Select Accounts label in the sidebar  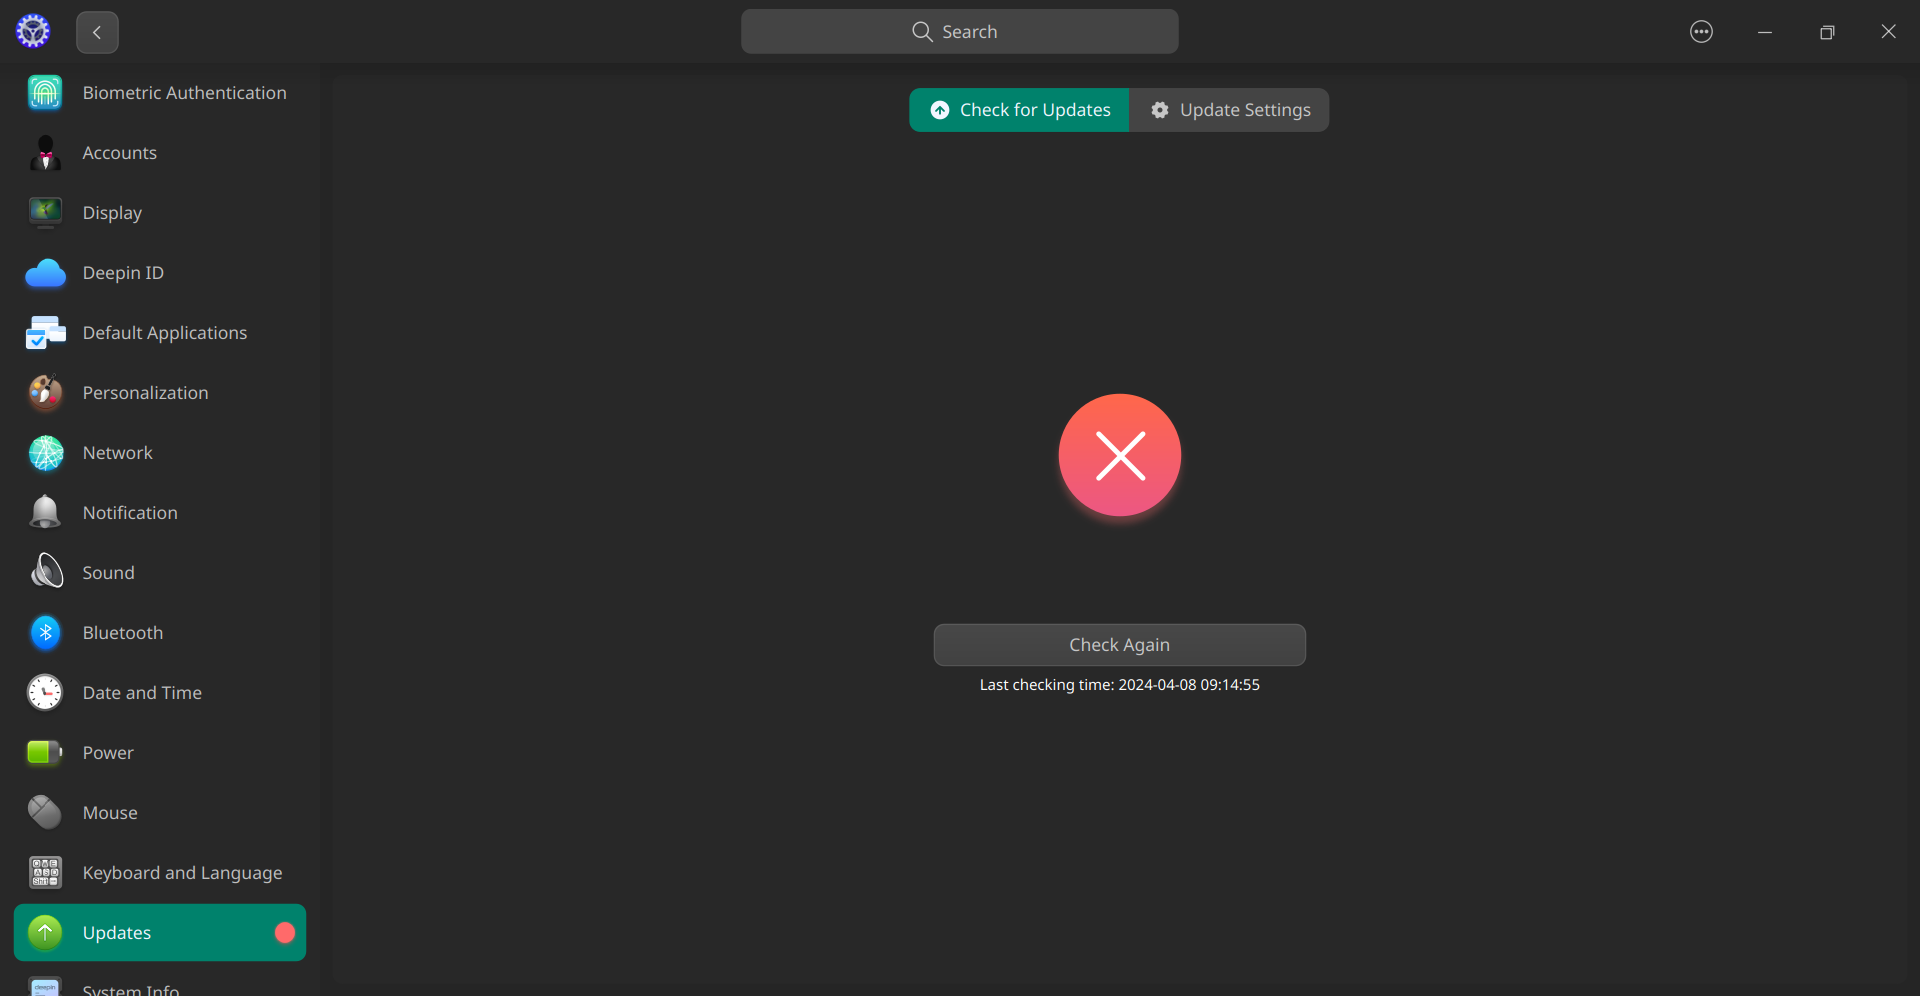tap(119, 153)
